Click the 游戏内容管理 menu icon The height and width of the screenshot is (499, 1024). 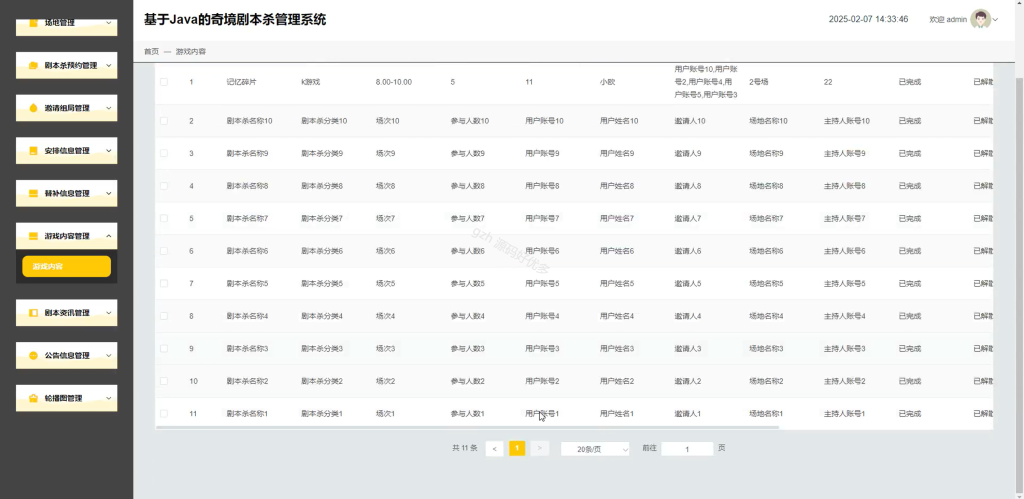33,236
